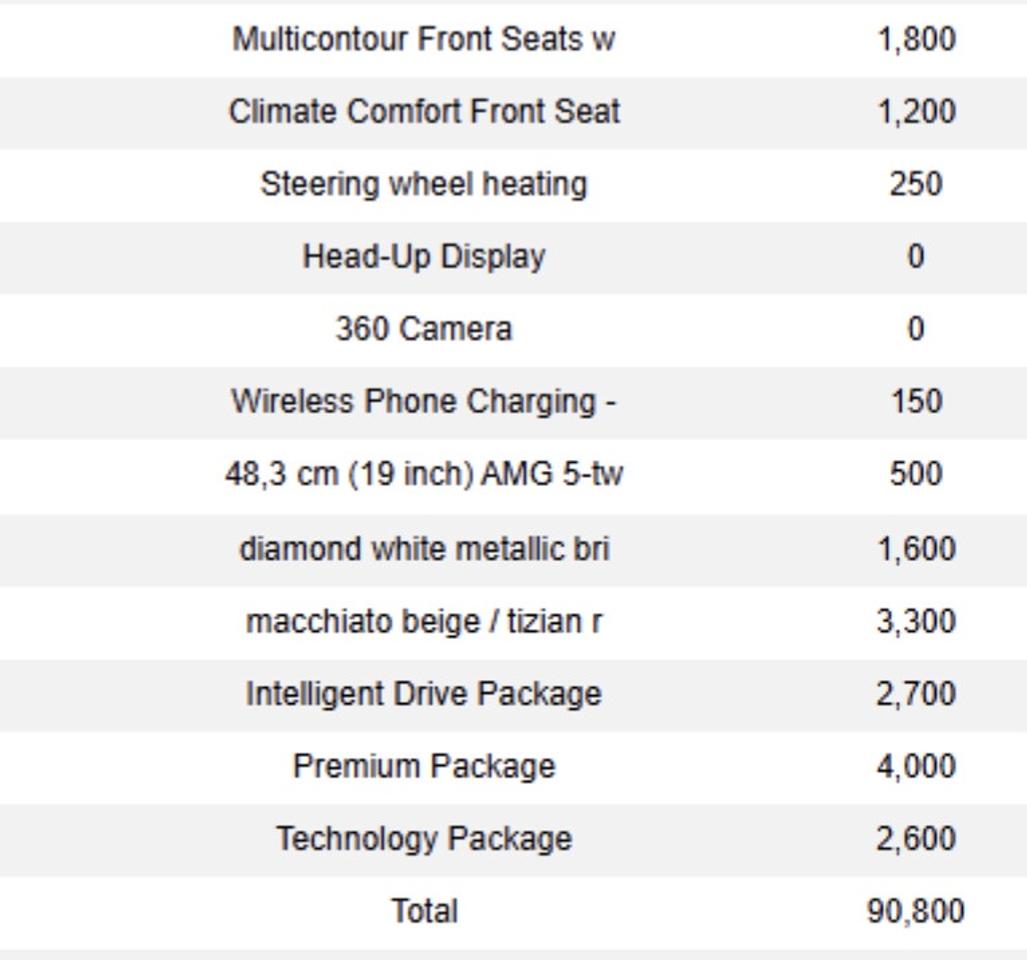This screenshot has width=1027, height=960.
Task: Click the 90,800 total amount
Action: tap(916, 912)
